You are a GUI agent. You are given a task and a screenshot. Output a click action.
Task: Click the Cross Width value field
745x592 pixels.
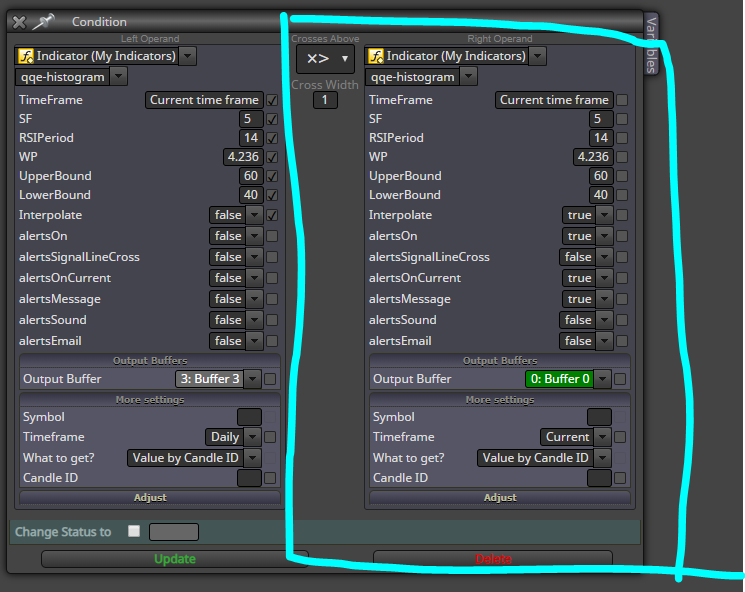click(x=325, y=100)
